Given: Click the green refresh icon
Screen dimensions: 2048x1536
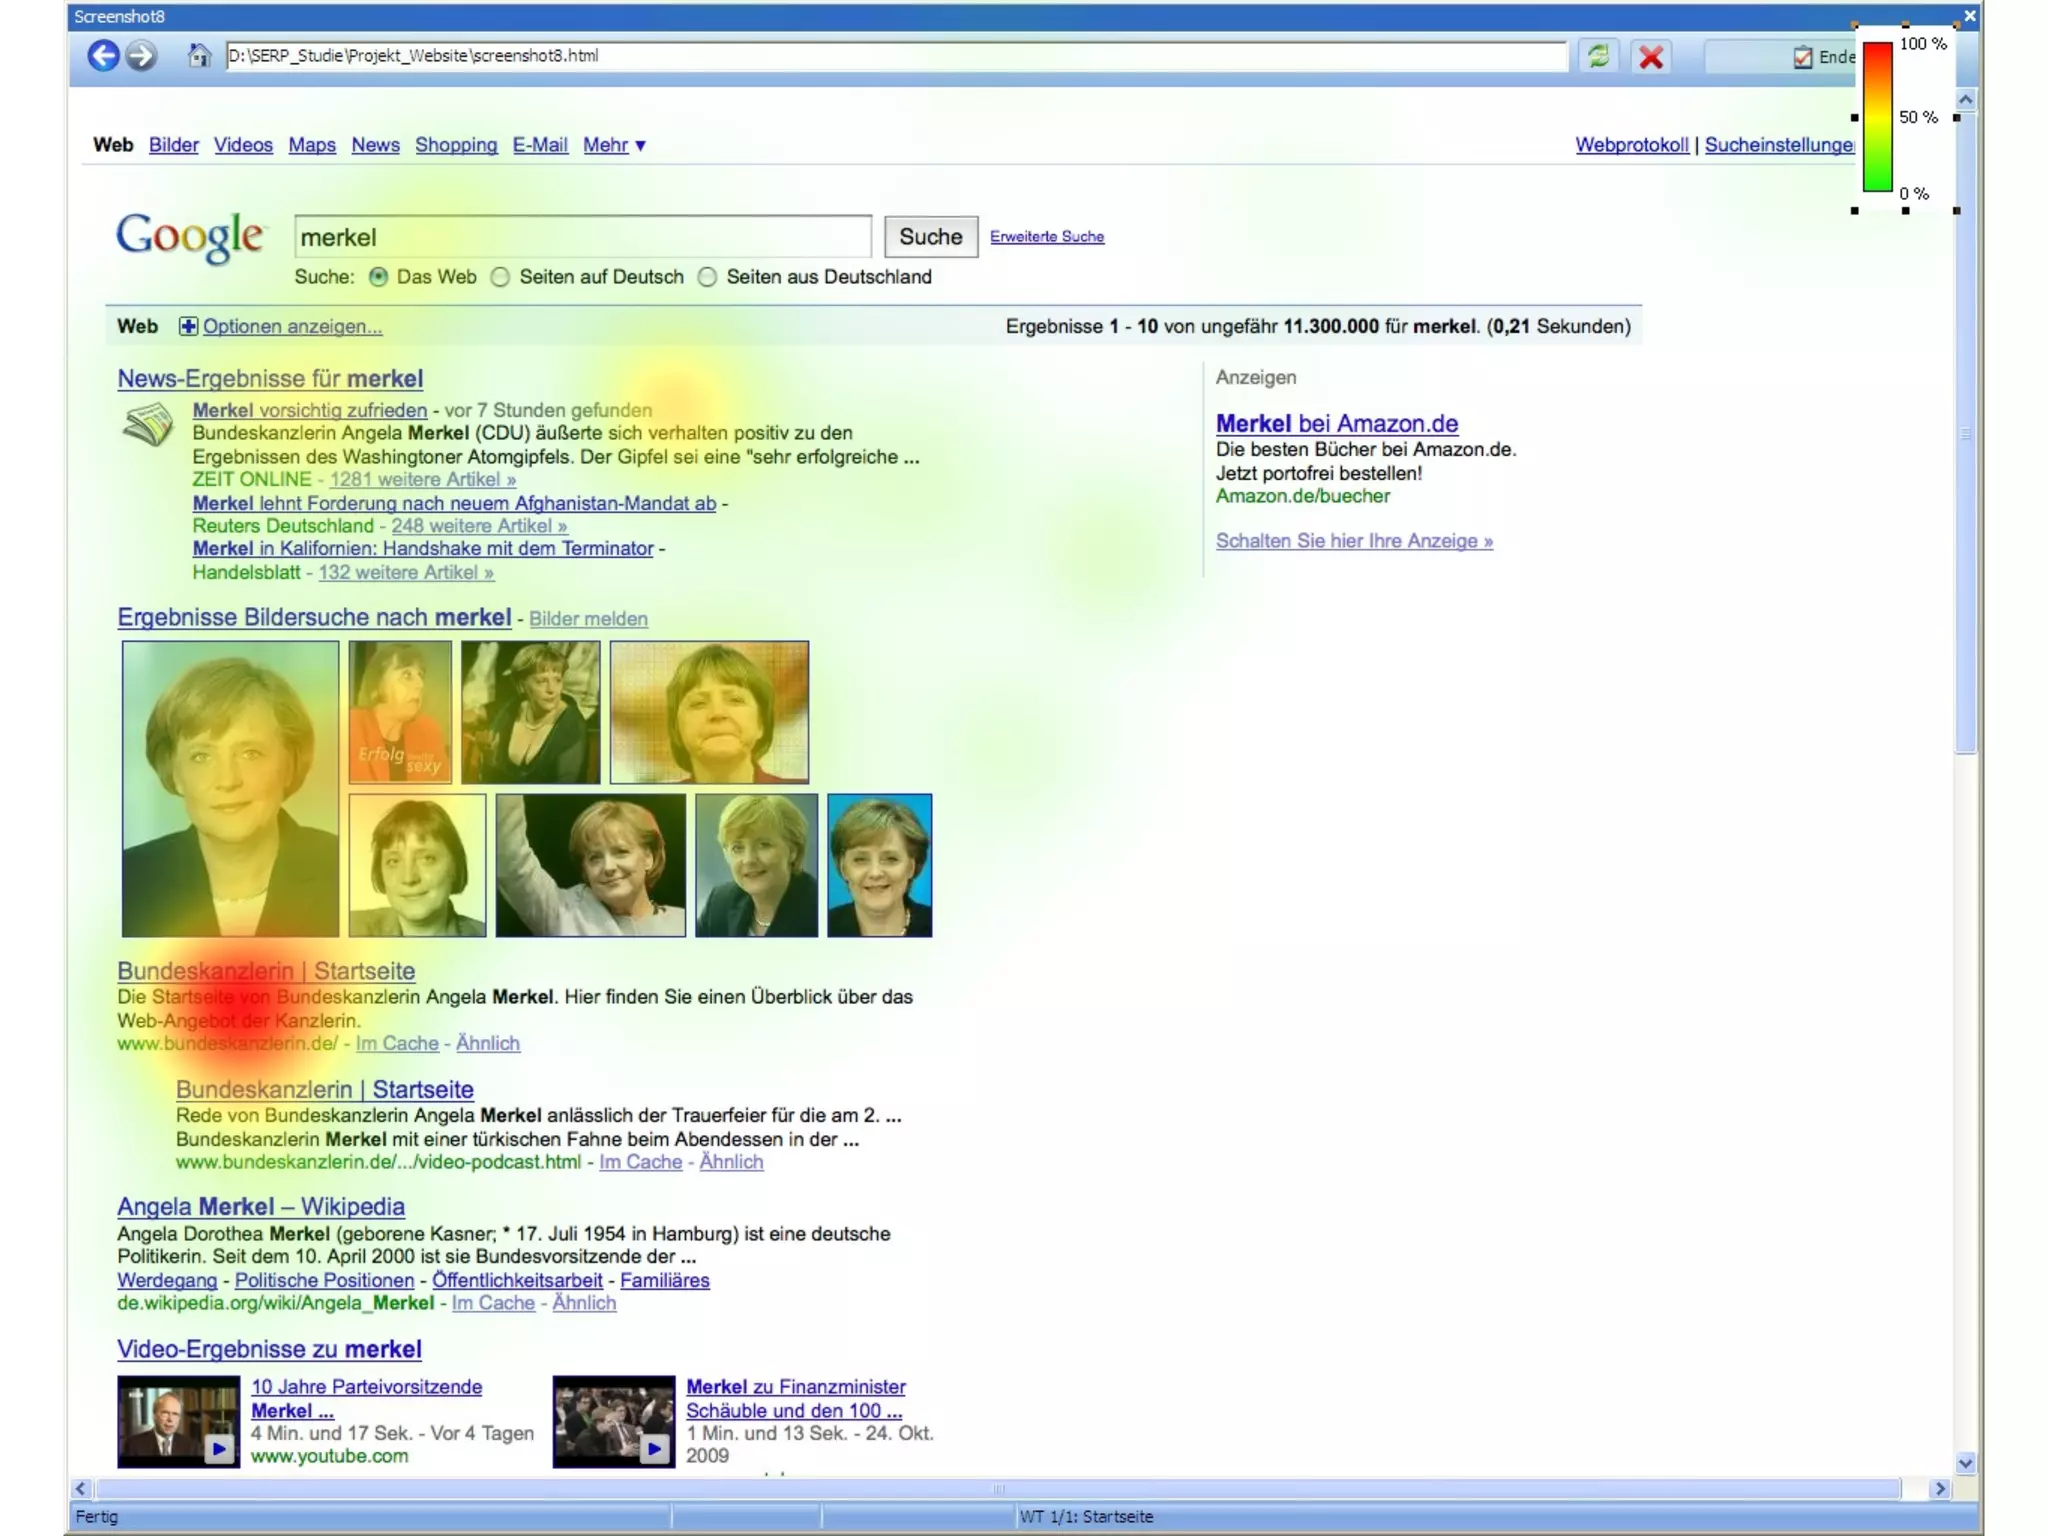Looking at the screenshot, I should click(1598, 56).
